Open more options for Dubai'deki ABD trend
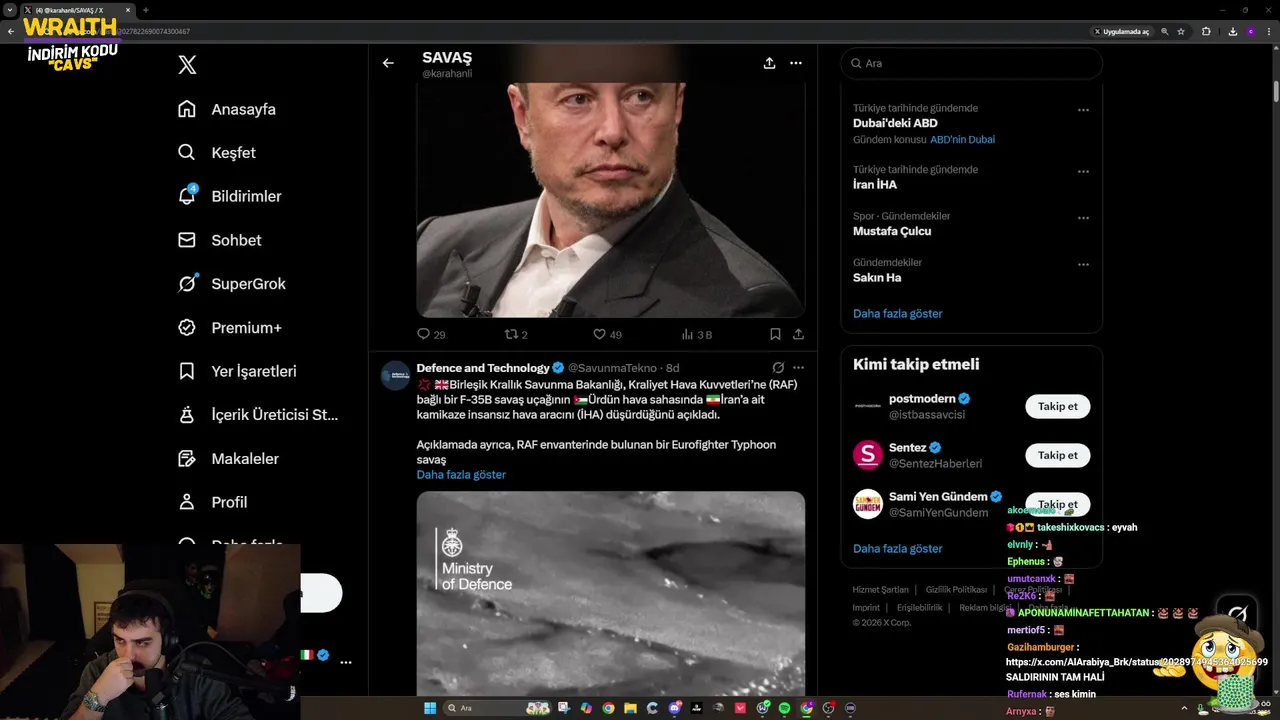Viewport: 1280px width, 720px height. [x=1083, y=110]
